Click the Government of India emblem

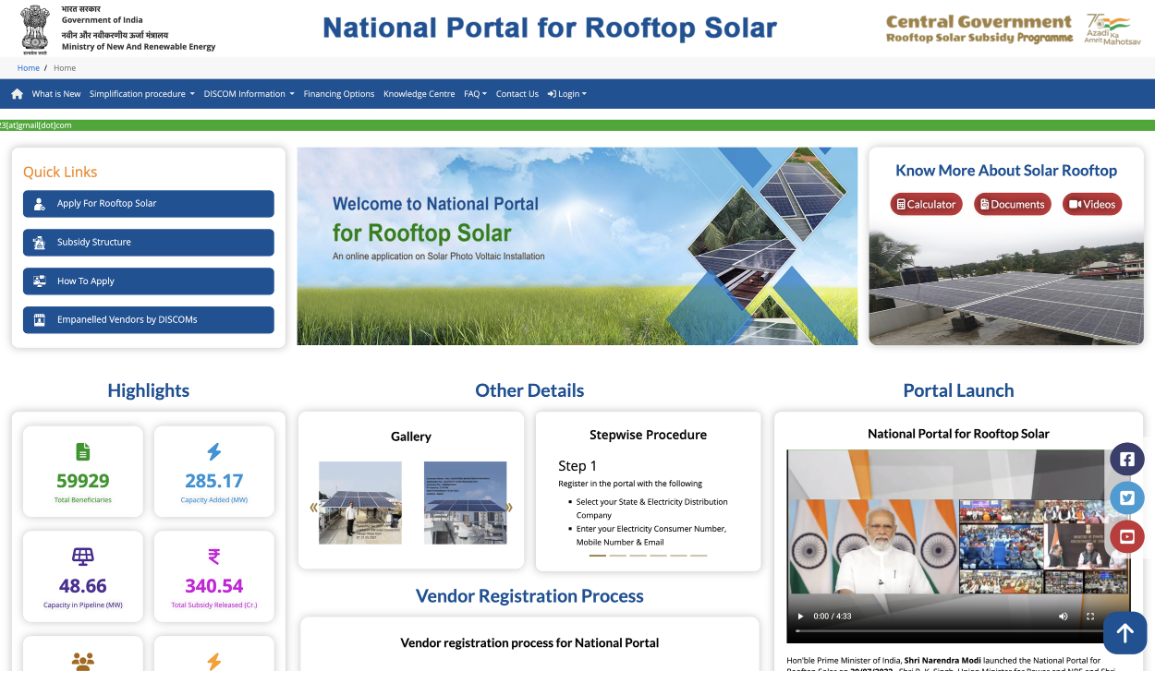[x=35, y=29]
